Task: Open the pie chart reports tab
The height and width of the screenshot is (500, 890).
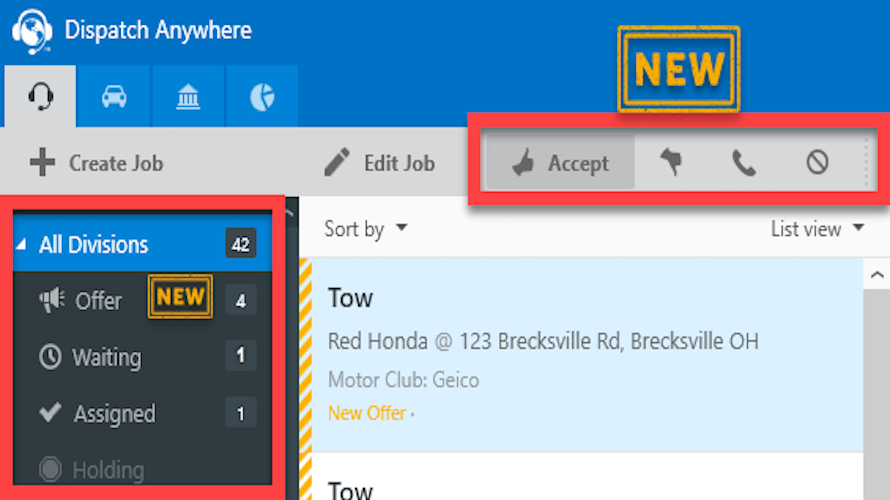Action: (262, 97)
